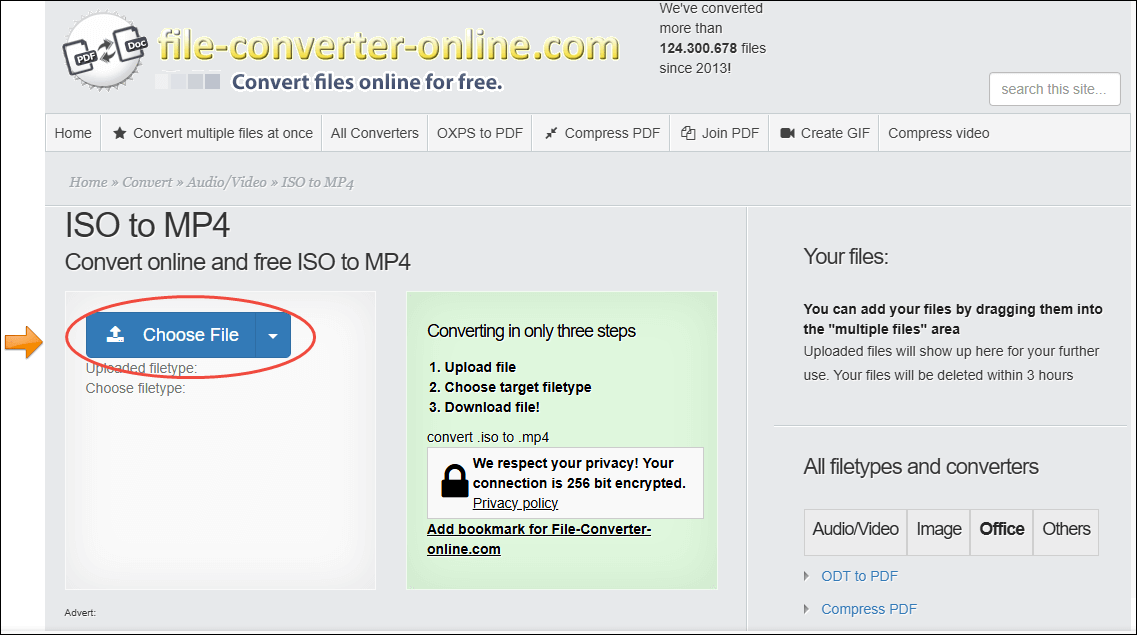Screen dimensions: 1137x635
Task: Click 'Converting in only three steps' heading
Action: [x=532, y=331]
